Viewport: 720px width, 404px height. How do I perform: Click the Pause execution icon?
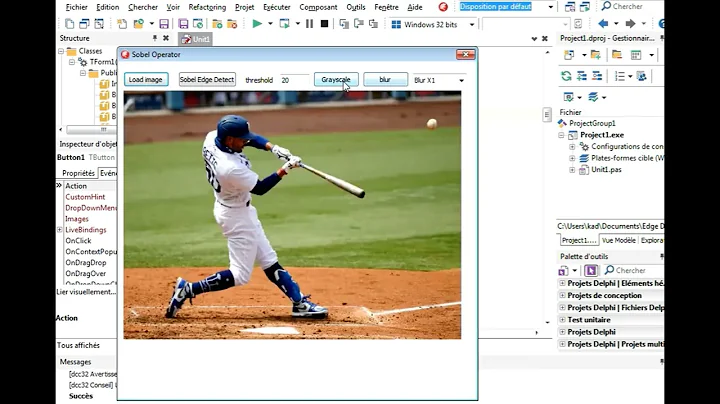(x=309, y=23)
